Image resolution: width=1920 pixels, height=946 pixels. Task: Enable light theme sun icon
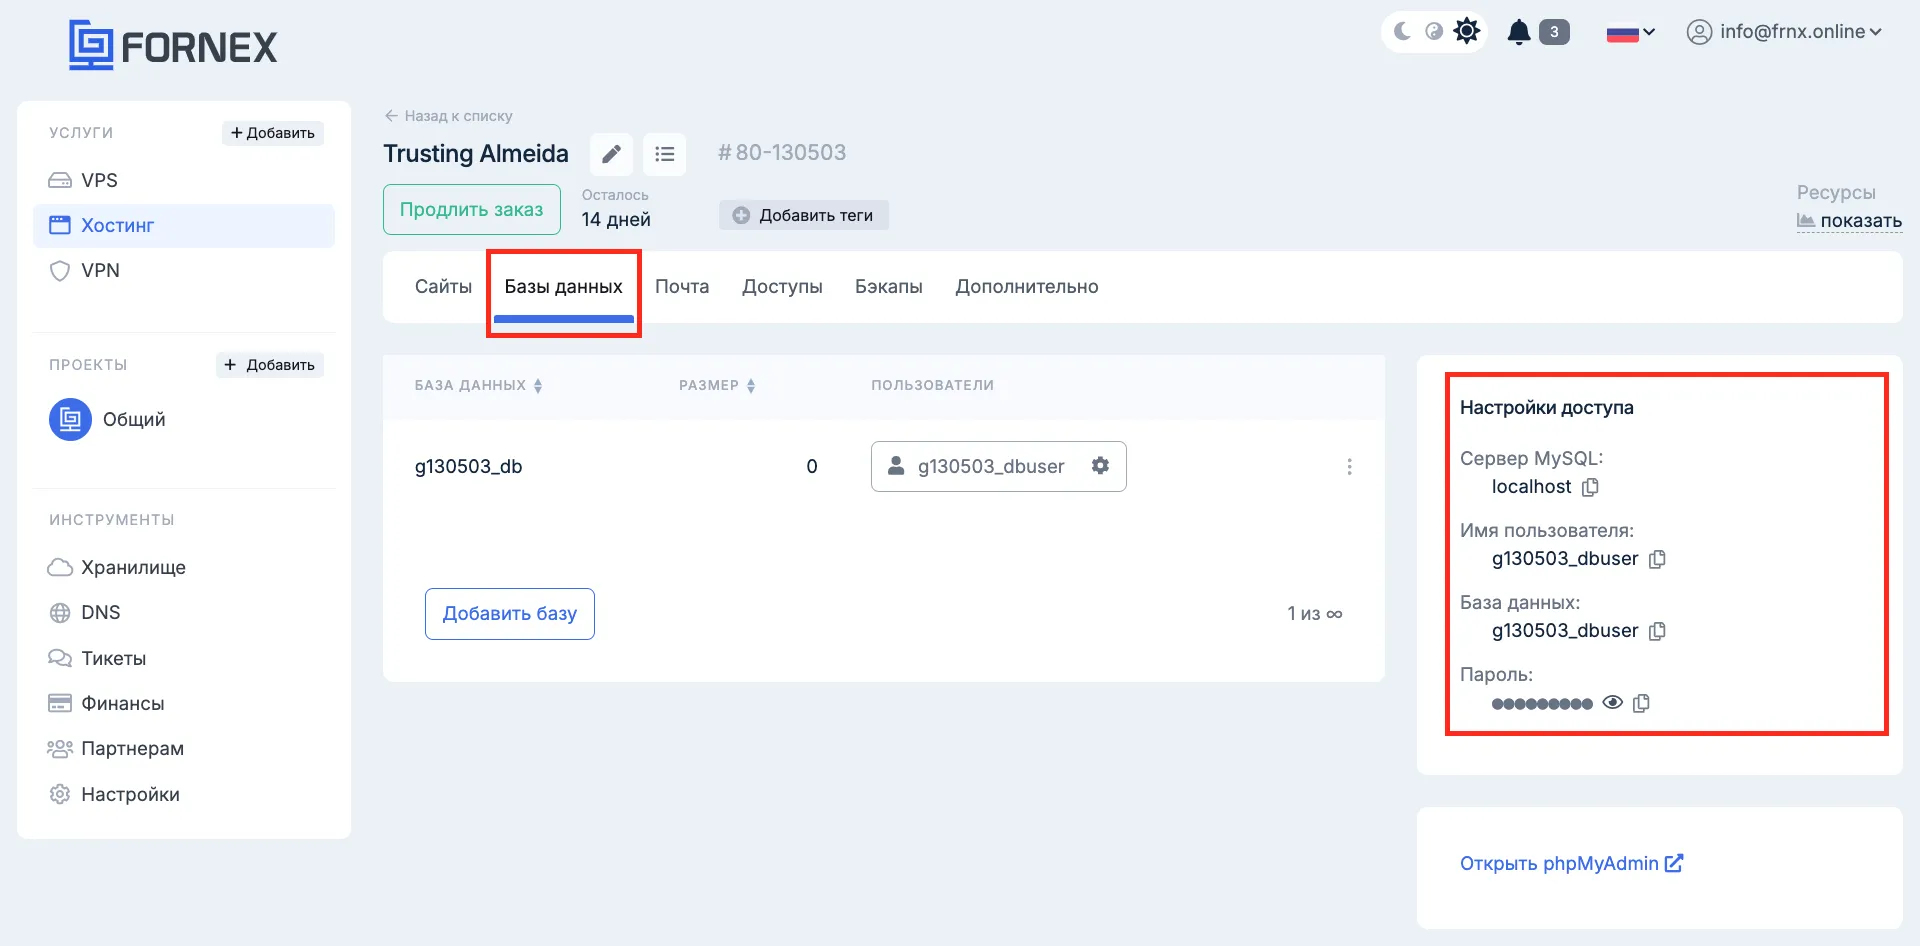click(1466, 32)
